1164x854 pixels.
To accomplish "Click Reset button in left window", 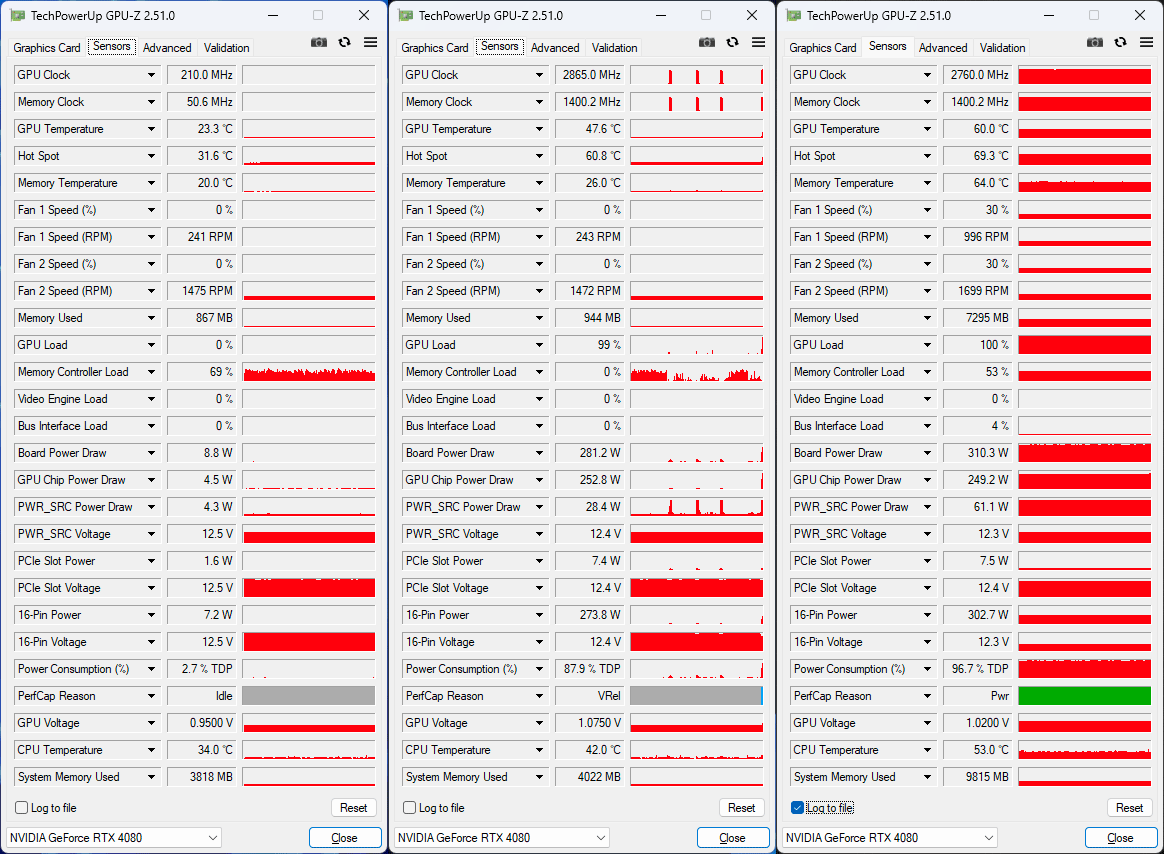I will point(353,807).
